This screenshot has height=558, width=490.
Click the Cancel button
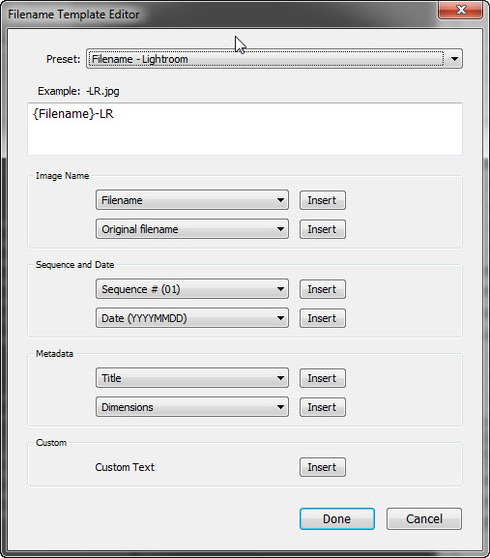424,519
